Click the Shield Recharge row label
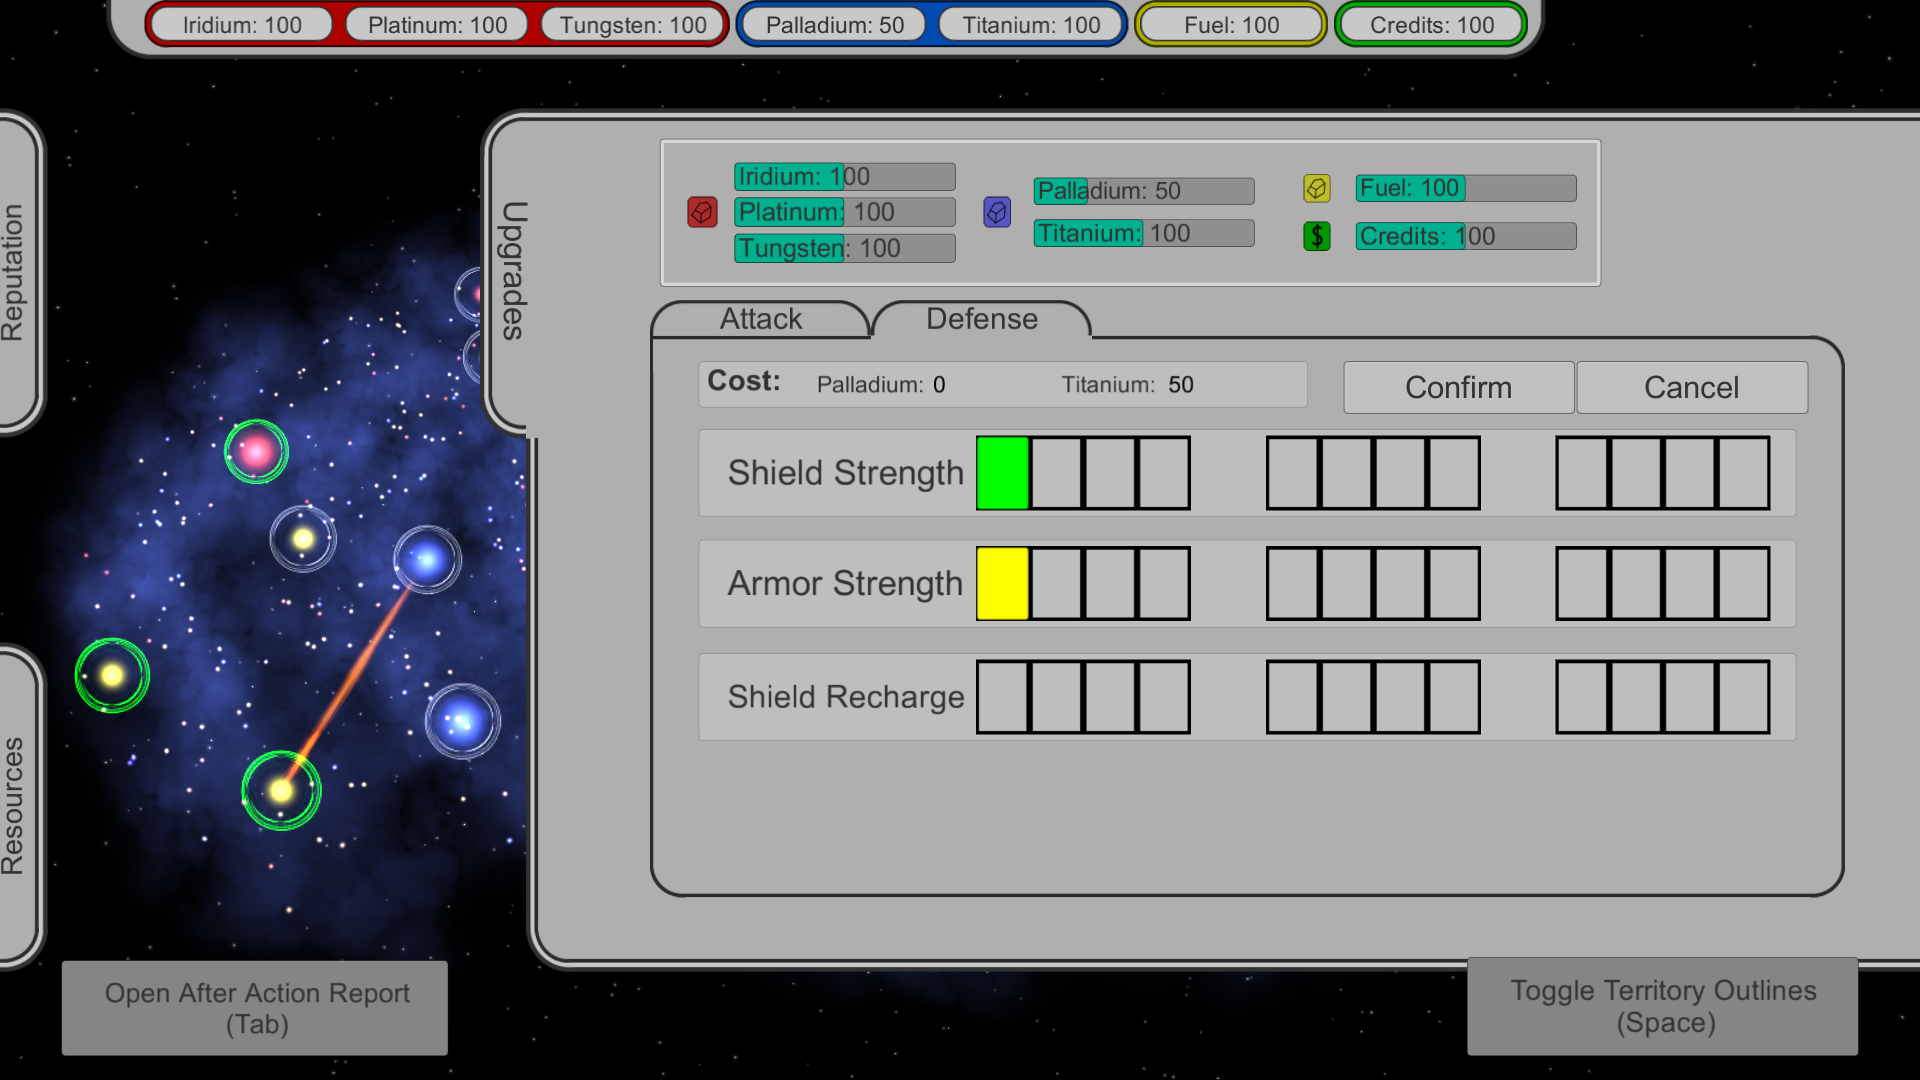Viewport: 1920px width, 1080px height. (x=846, y=697)
